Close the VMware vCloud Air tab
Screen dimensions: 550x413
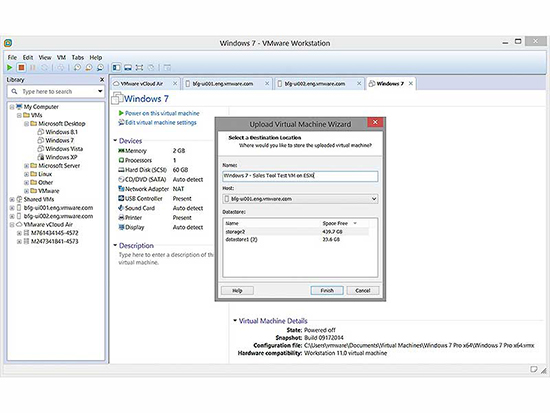coord(175,84)
